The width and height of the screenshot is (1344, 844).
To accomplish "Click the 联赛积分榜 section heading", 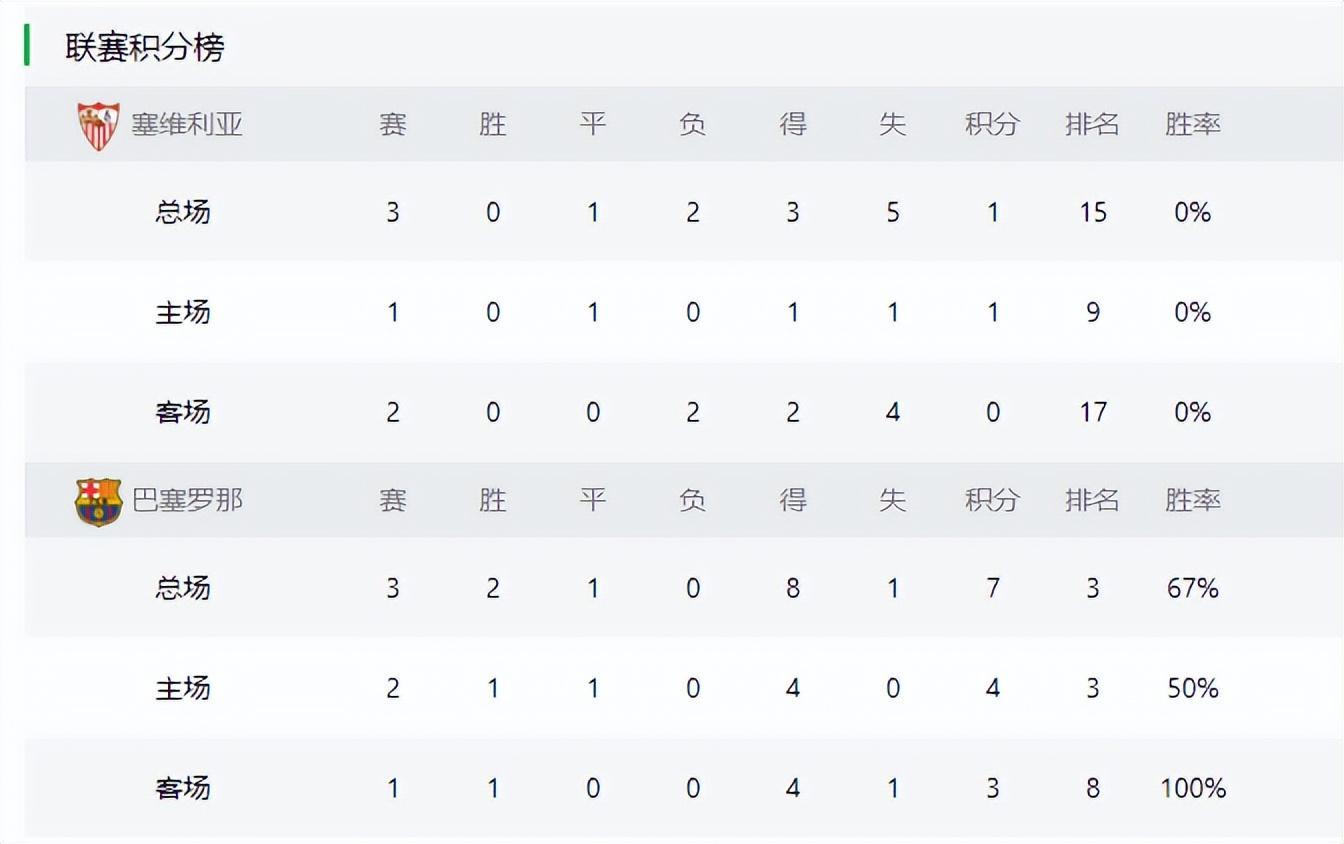I will 145,47.
